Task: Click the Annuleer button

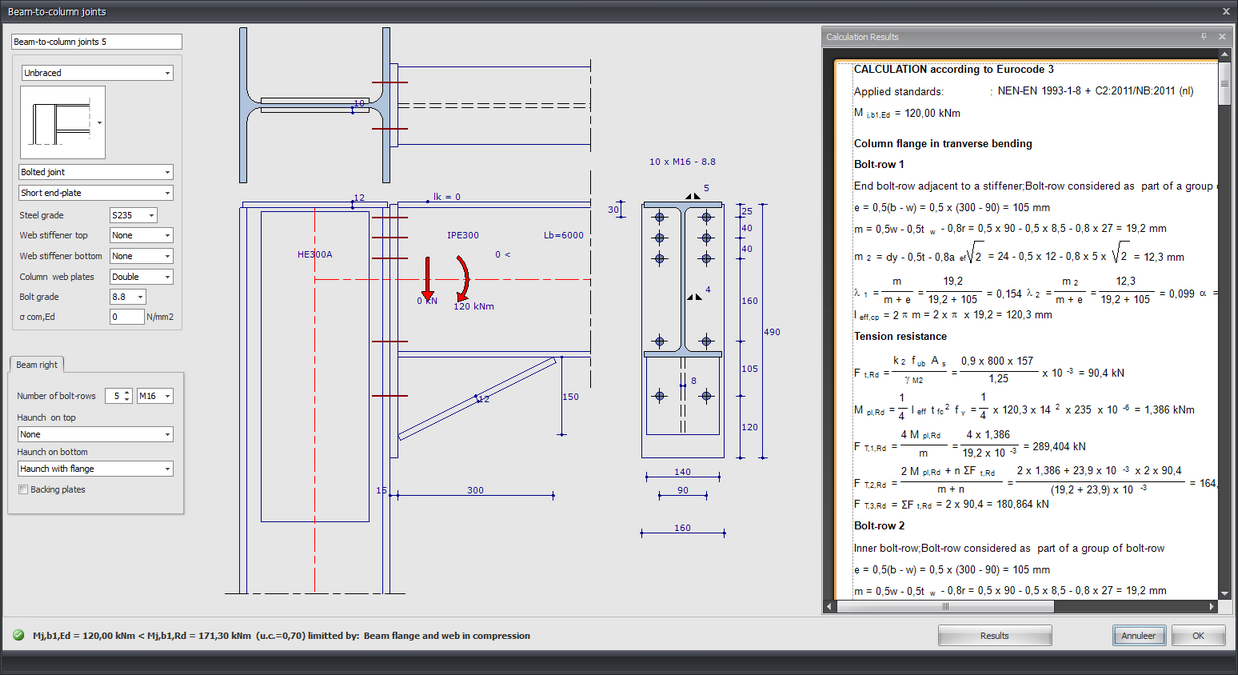Action: point(1139,635)
